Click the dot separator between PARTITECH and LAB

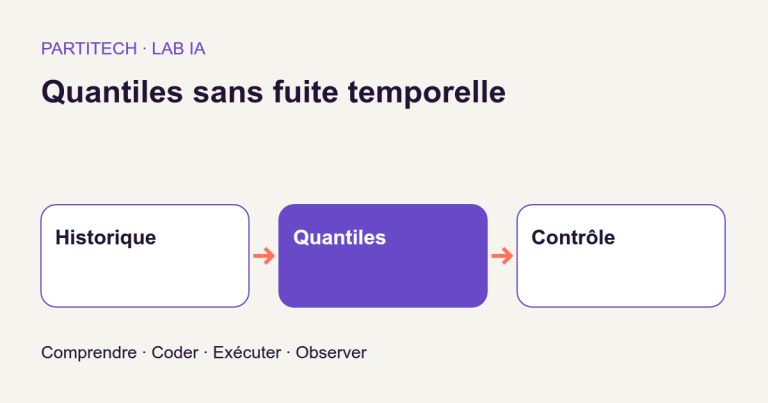point(144,49)
